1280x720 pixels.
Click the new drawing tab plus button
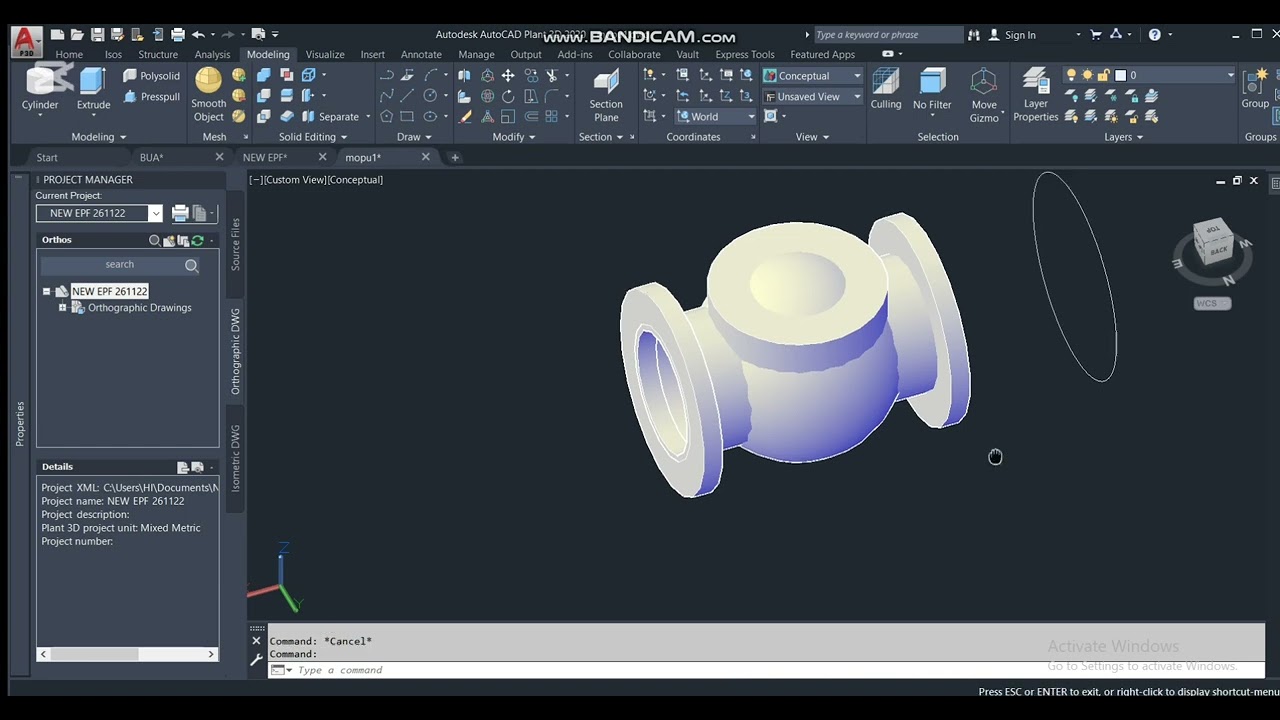pos(455,157)
